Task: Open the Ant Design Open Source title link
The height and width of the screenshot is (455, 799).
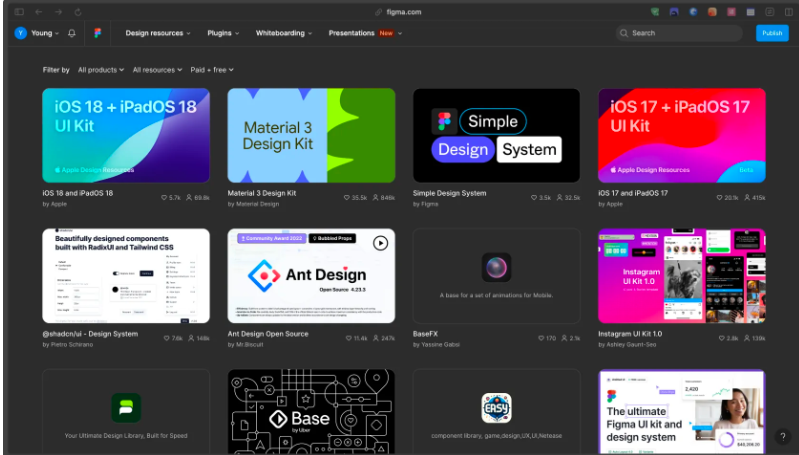Action: 268,334
